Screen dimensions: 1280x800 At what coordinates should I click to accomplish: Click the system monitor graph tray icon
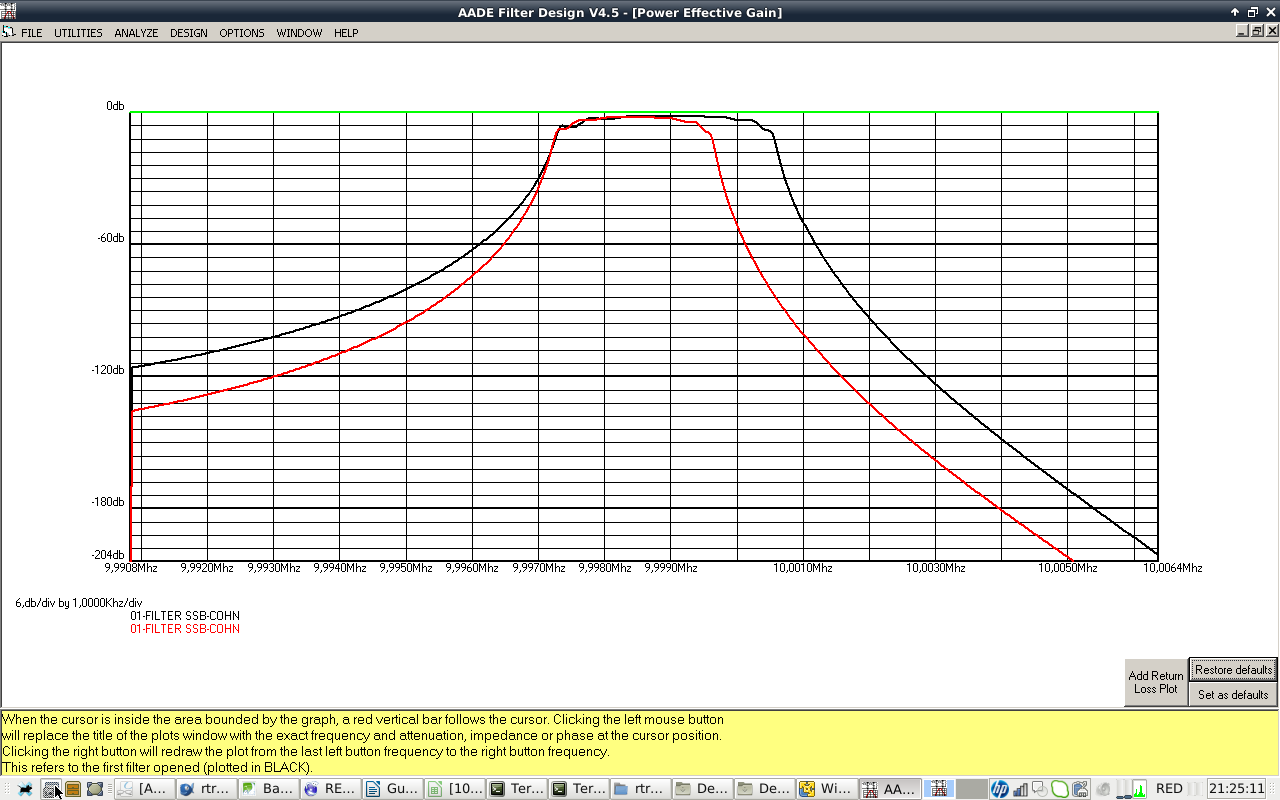point(1139,789)
